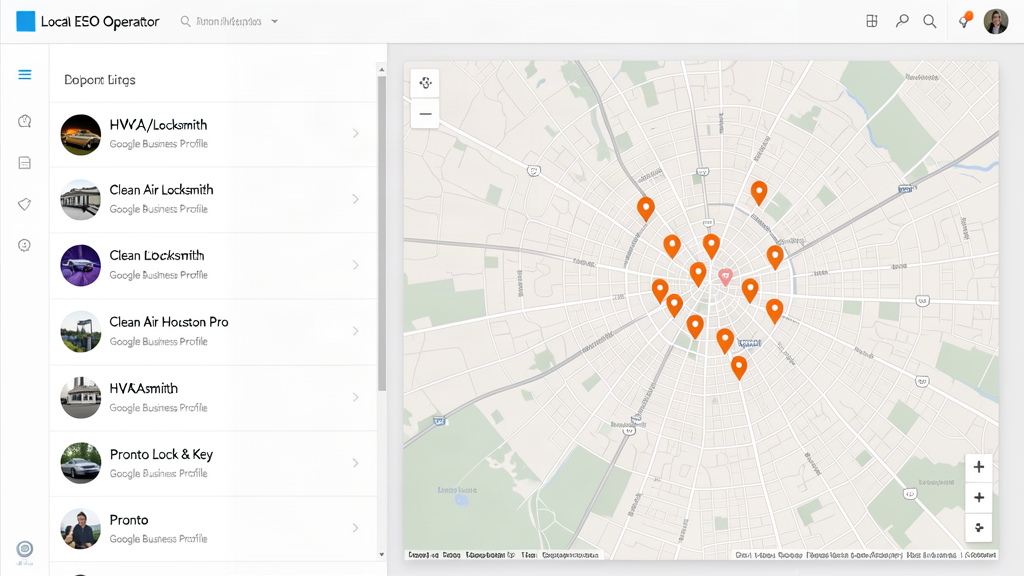Expand the Clean Air Houston Pro chevron
Viewport: 1024px width, 576px height.
point(355,331)
